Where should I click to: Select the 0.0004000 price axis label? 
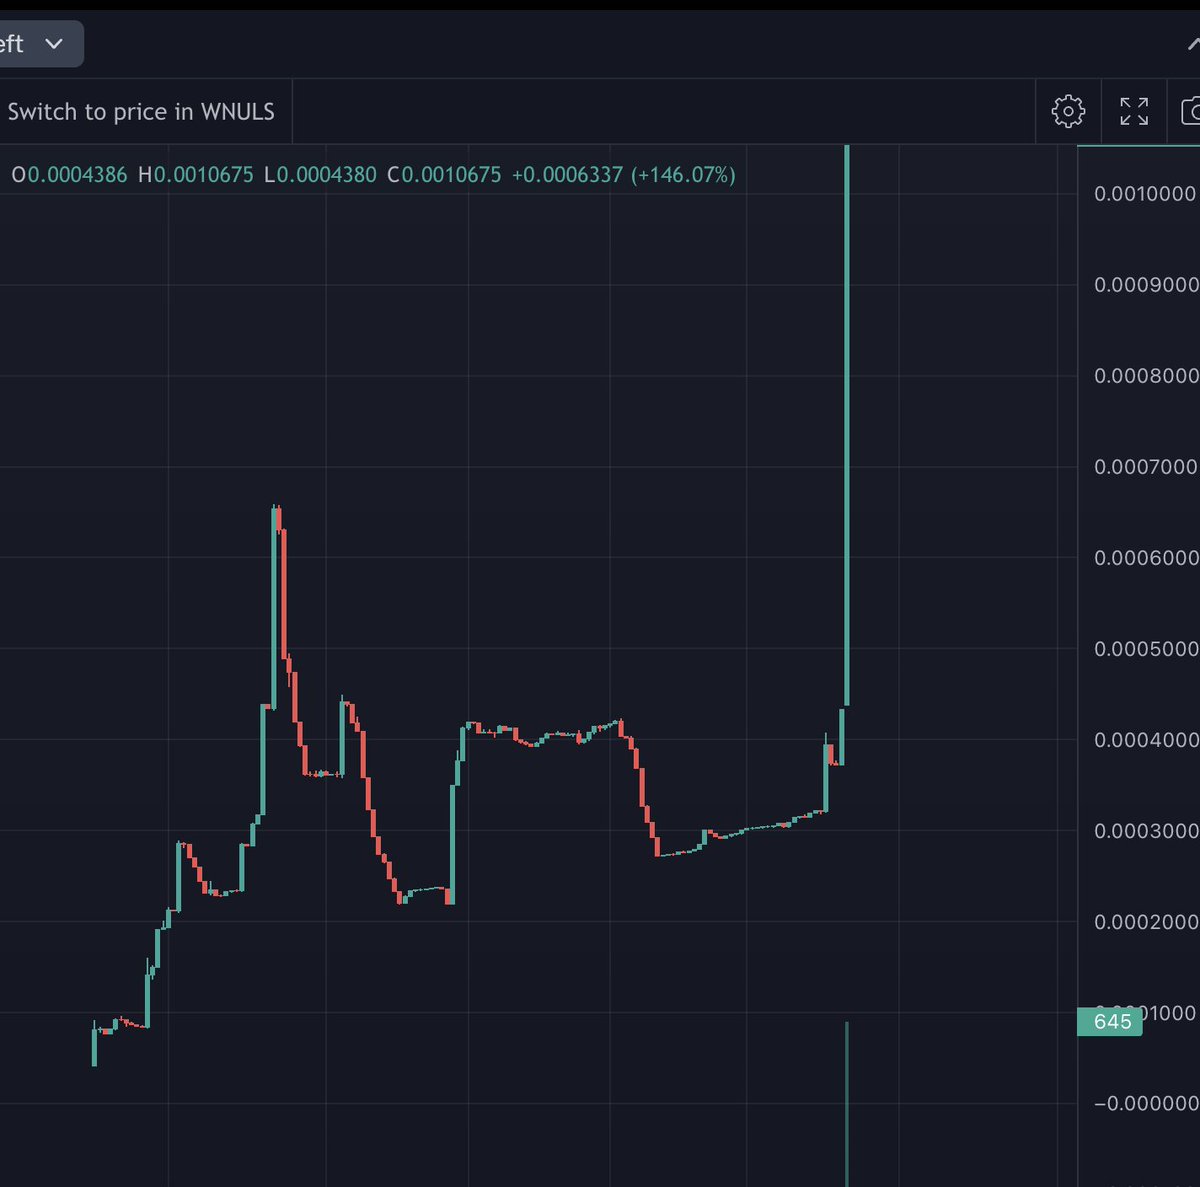click(x=1146, y=740)
